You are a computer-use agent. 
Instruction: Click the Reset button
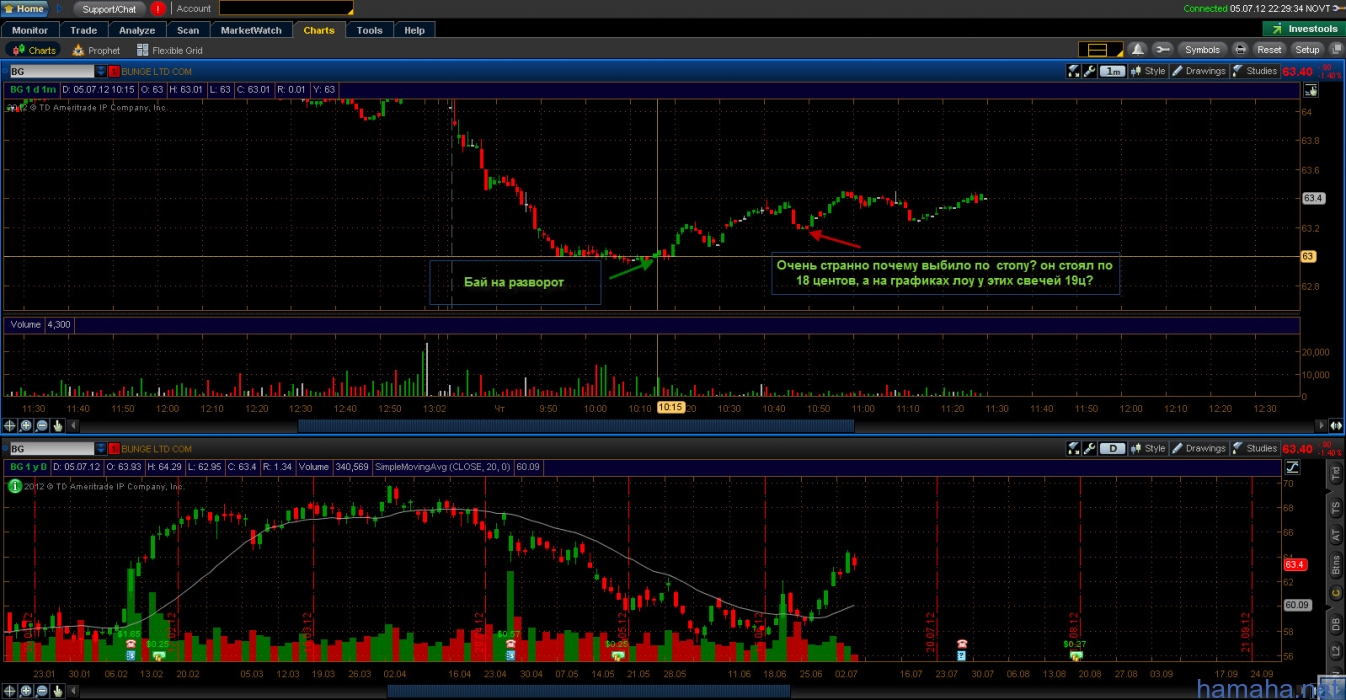pos(1269,49)
